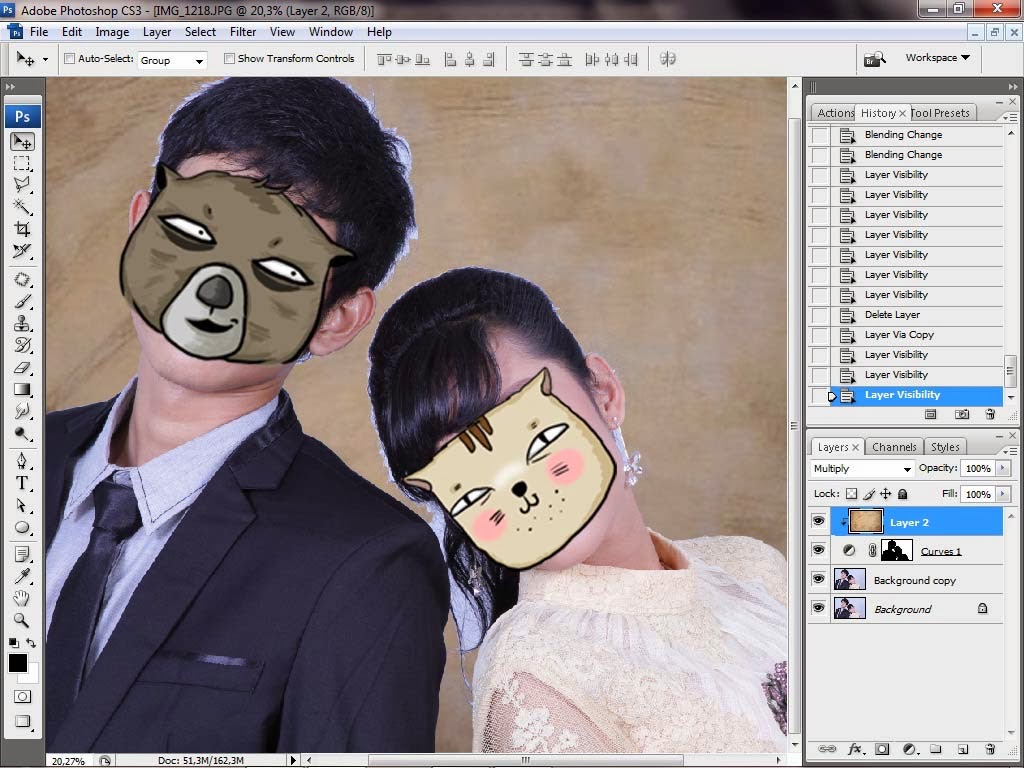Click the Delete Layer history state
The image size is (1024, 768).
coord(892,315)
